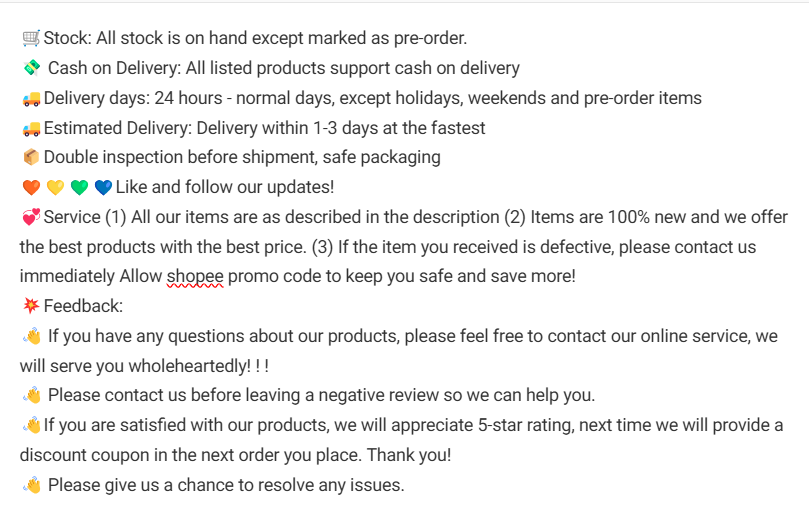Click waving hand before 'If you are satisfied'
This screenshot has width=809, height=518.
pos(32,425)
